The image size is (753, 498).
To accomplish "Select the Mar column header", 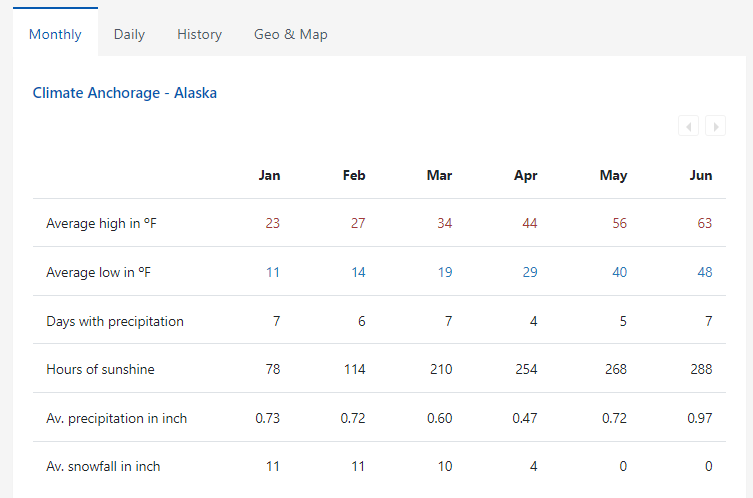I will point(439,175).
